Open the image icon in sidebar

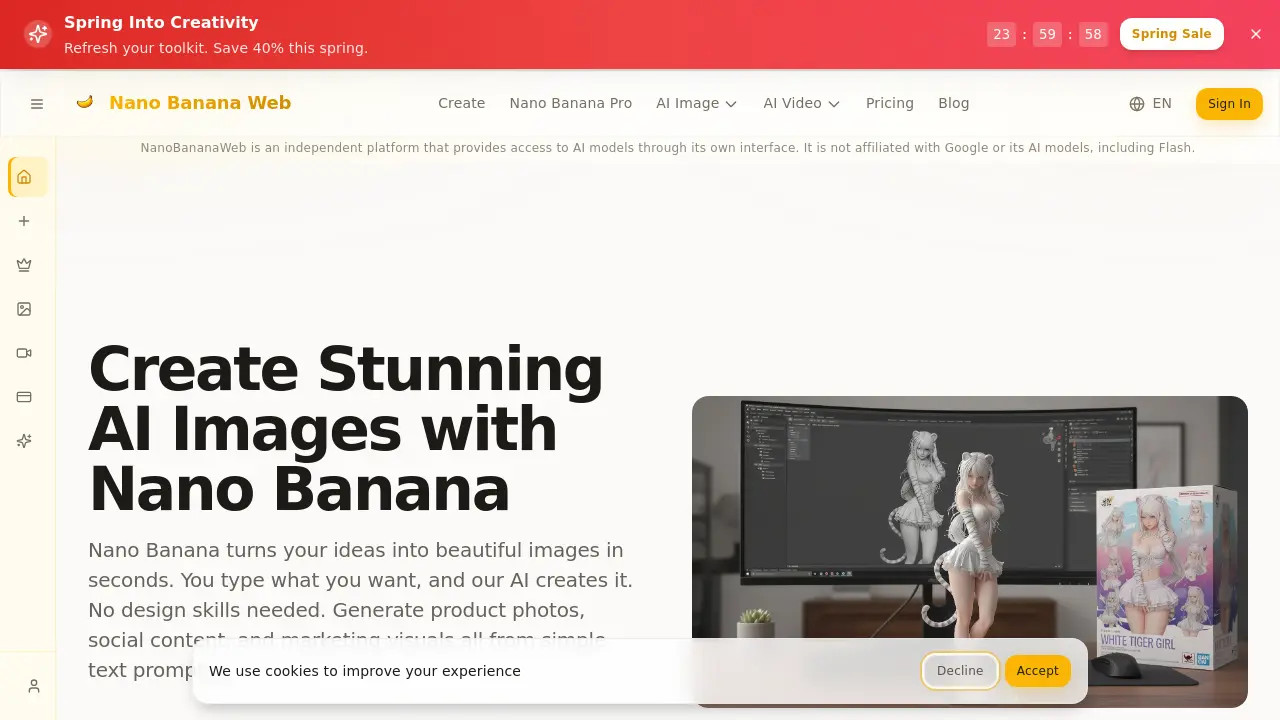(24, 309)
